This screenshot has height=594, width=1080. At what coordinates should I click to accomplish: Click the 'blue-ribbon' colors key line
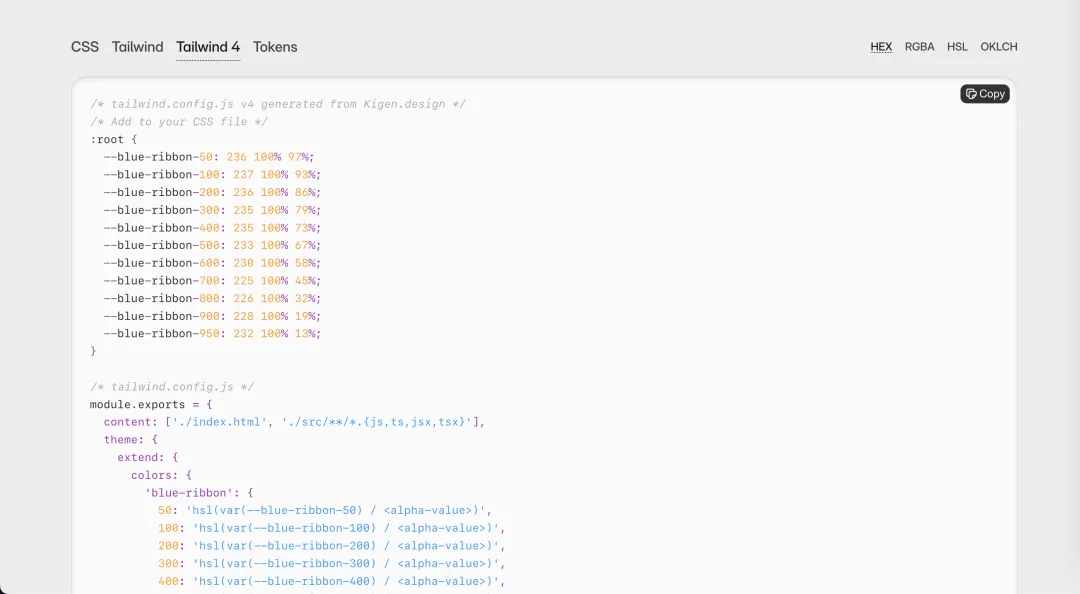pos(199,493)
